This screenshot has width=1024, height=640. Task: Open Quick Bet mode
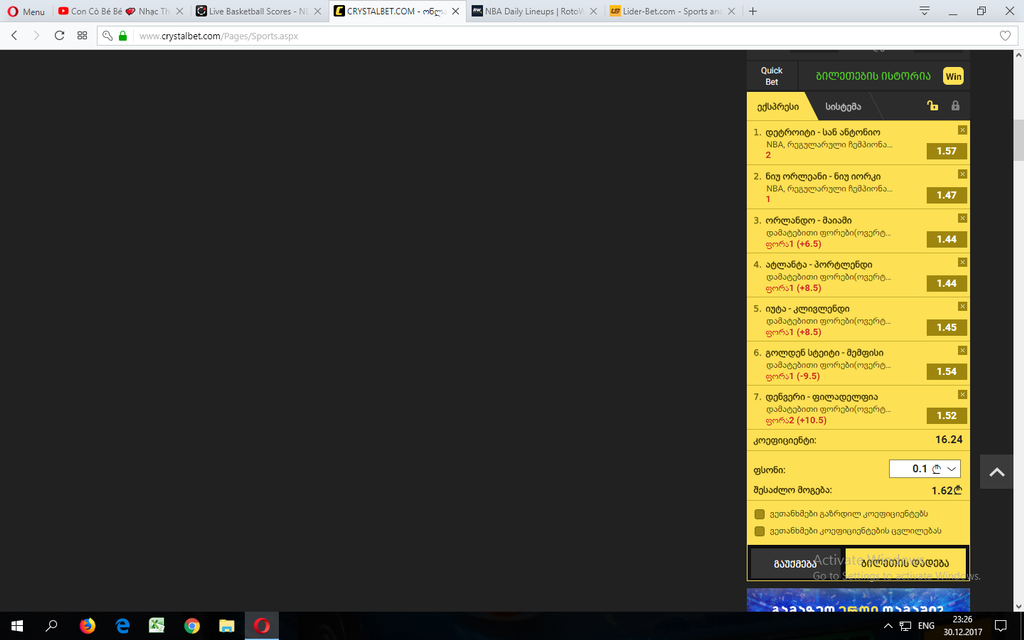(771, 76)
